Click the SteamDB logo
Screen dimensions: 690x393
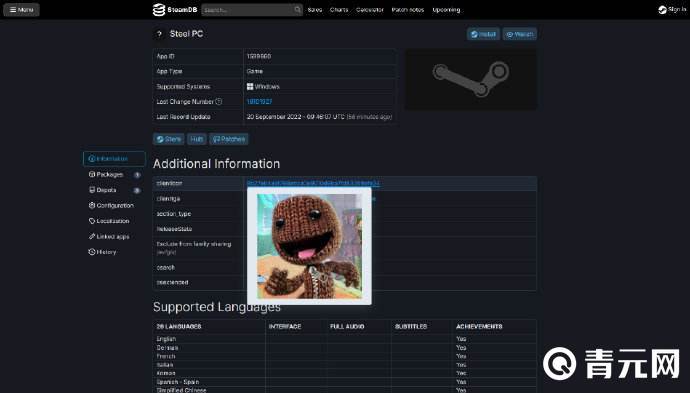point(175,10)
